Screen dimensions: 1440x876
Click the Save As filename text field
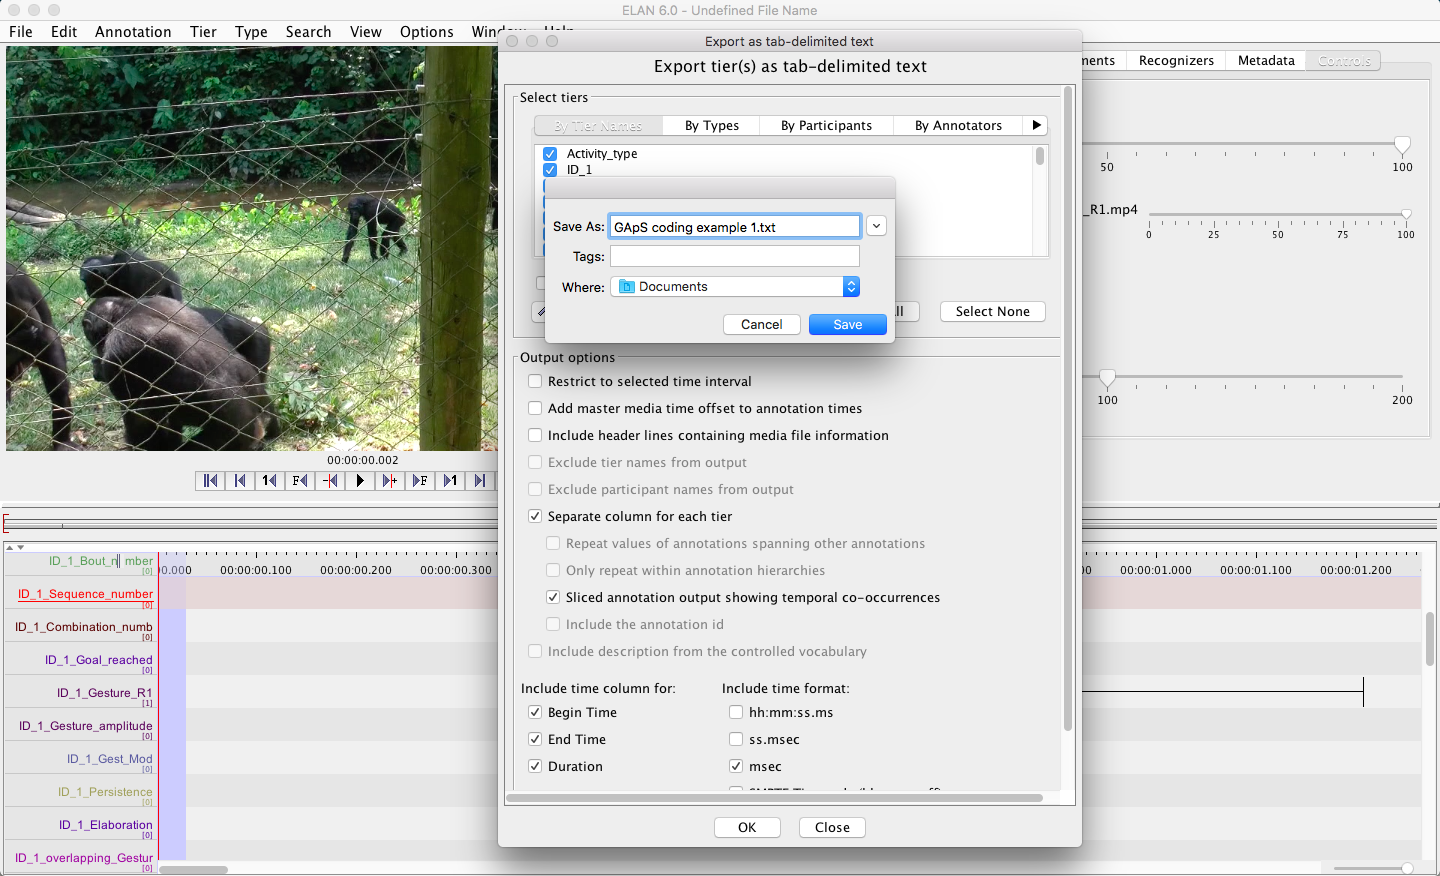[734, 227]
